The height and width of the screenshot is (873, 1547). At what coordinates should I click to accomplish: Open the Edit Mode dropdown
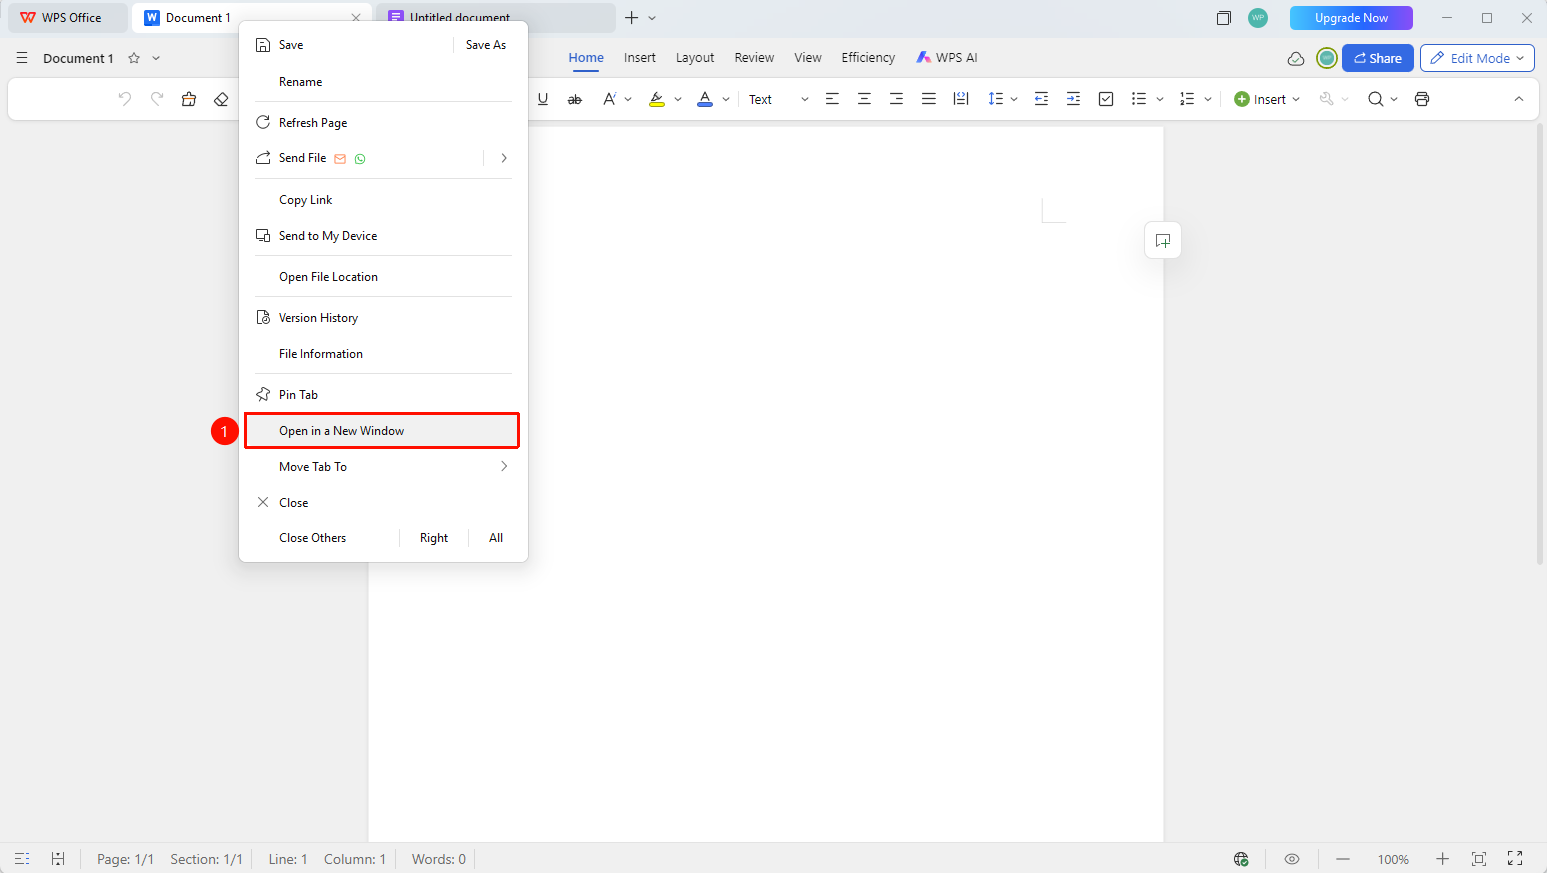tap(1478, 58)
